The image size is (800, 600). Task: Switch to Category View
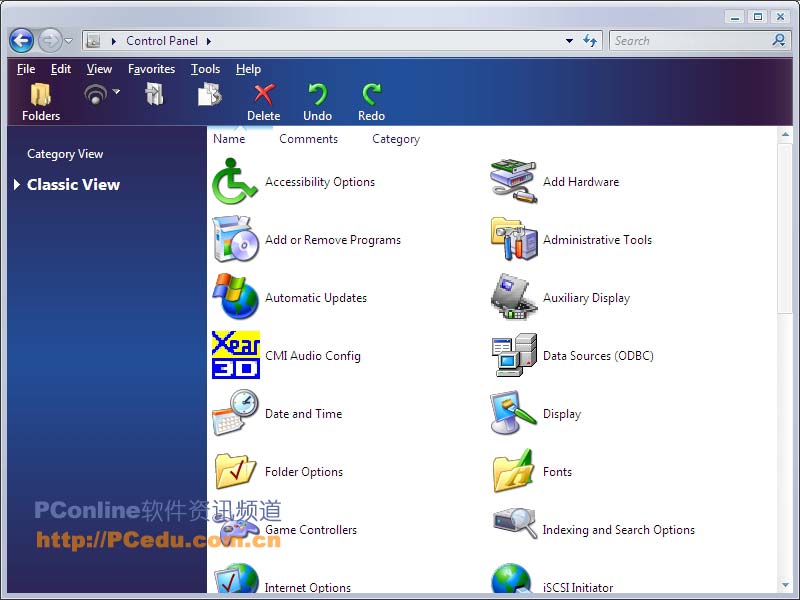click(x=65, y=154)
